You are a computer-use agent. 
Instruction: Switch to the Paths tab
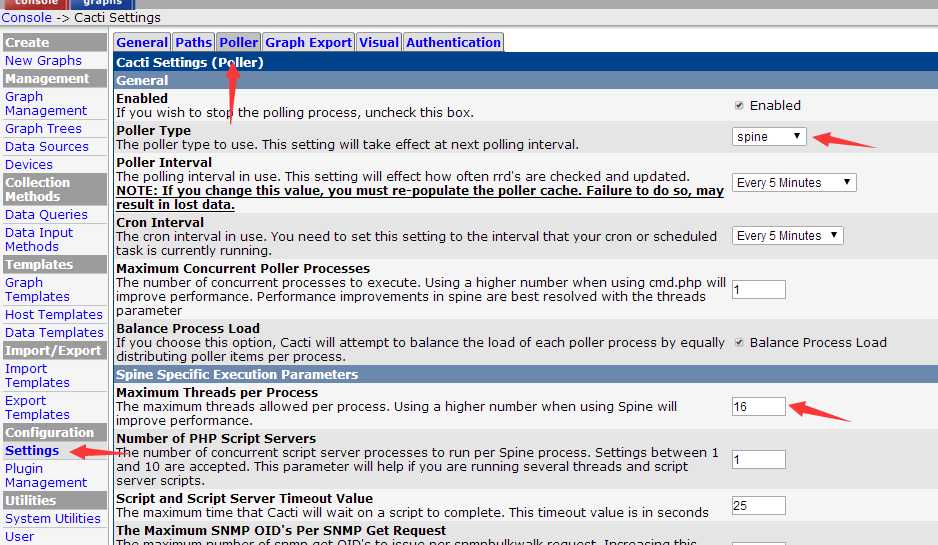[193, 42]
